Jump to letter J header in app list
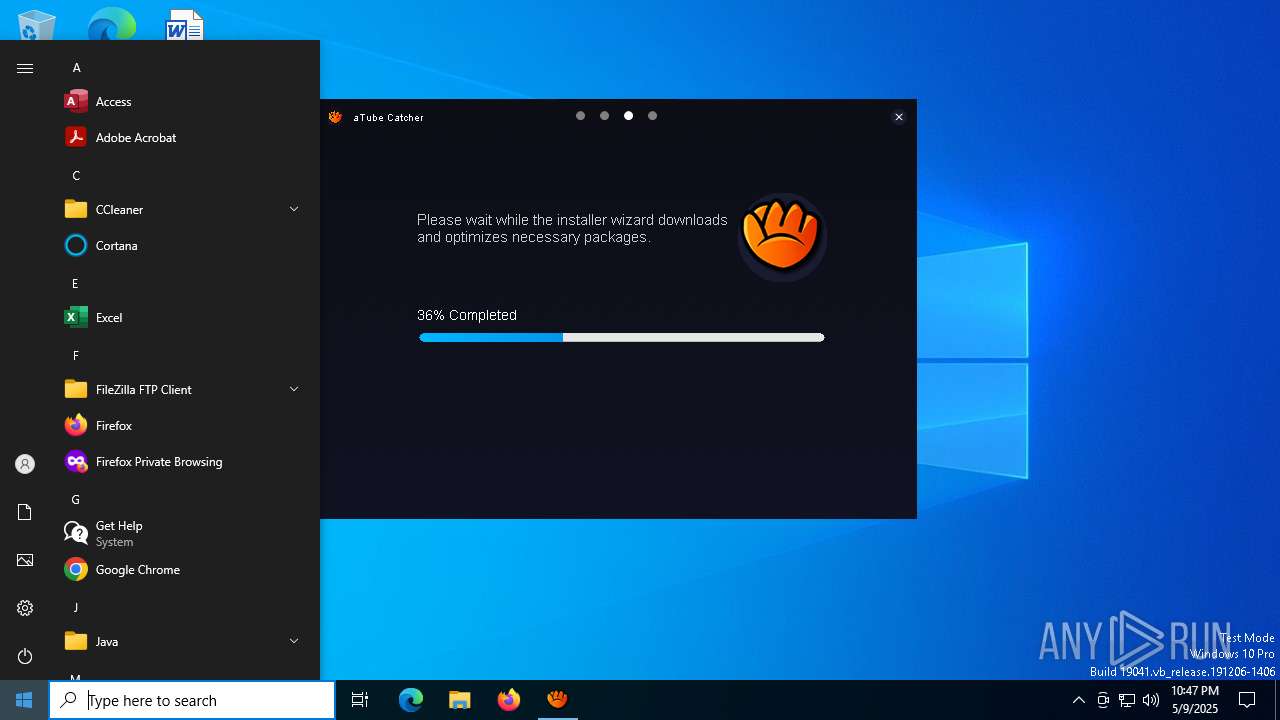 75,608
